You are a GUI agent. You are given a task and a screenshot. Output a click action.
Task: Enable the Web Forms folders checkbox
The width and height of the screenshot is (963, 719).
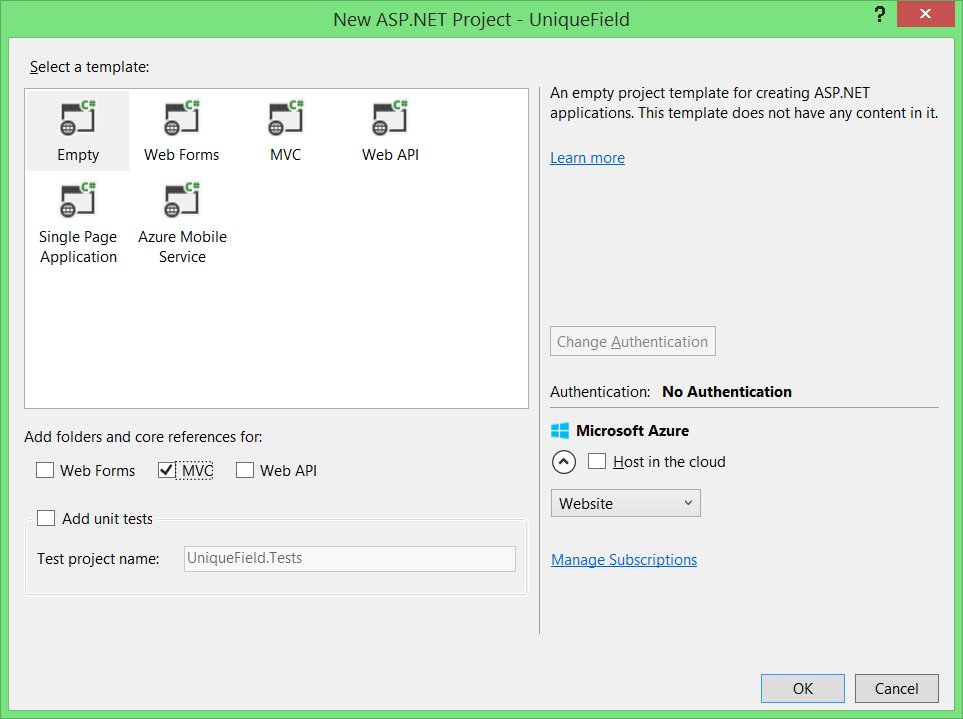pyautogui.click(x=45, y=470)
